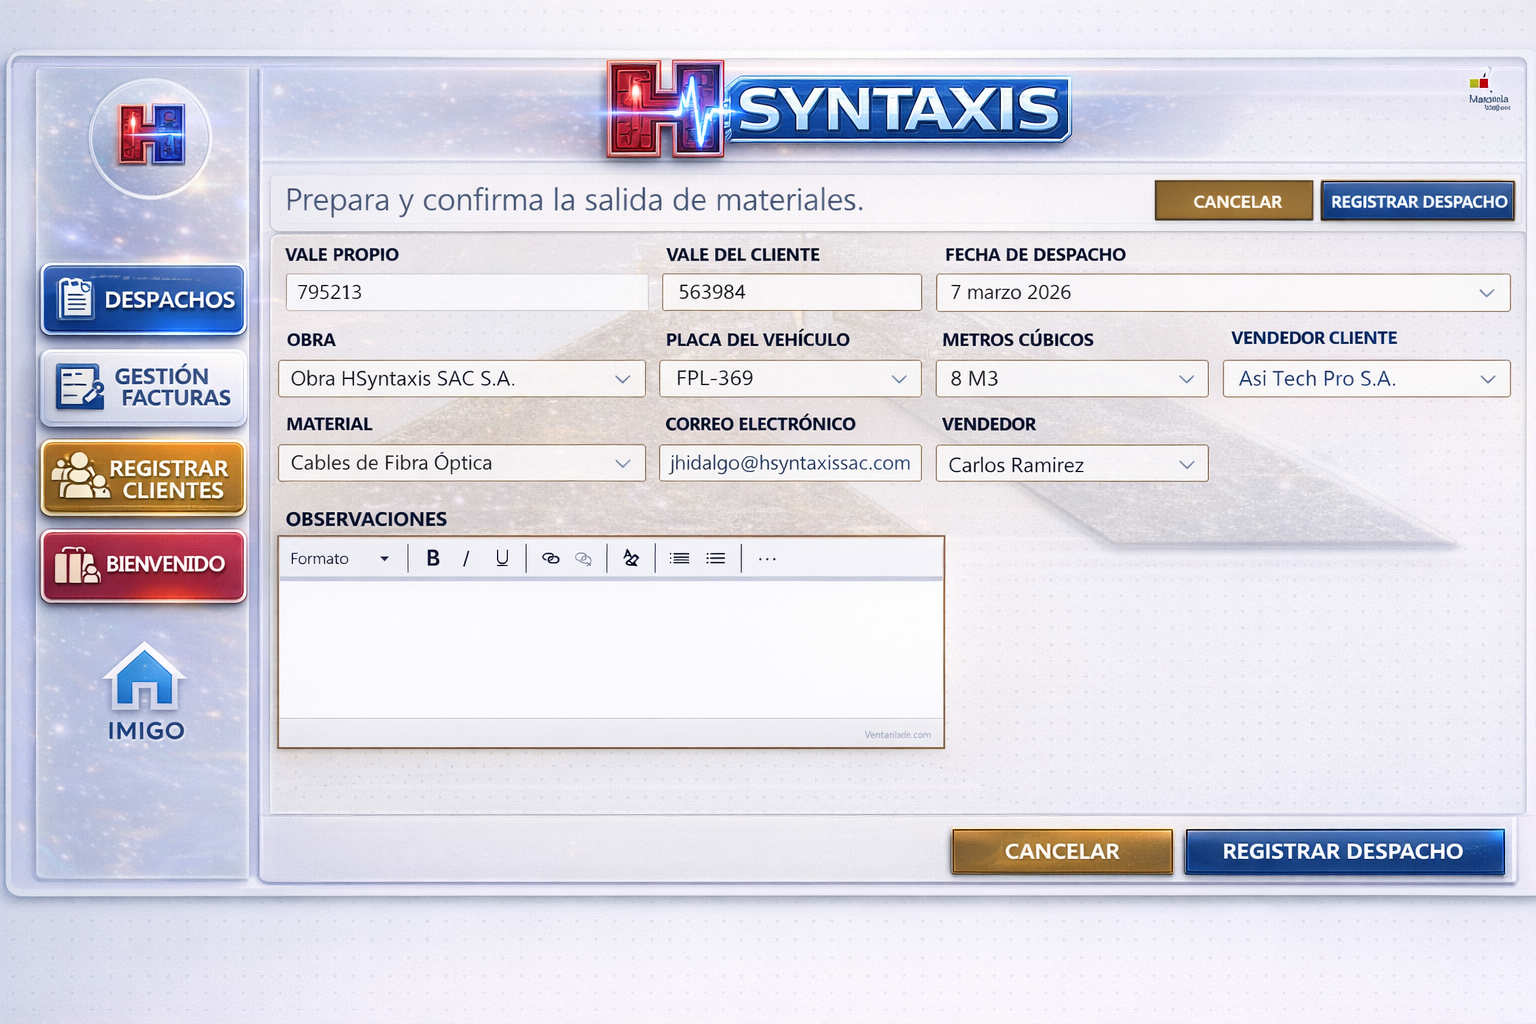Create a bulleted list in Observaciones
Viewport: 1536px width, 1024px height.
715,558
